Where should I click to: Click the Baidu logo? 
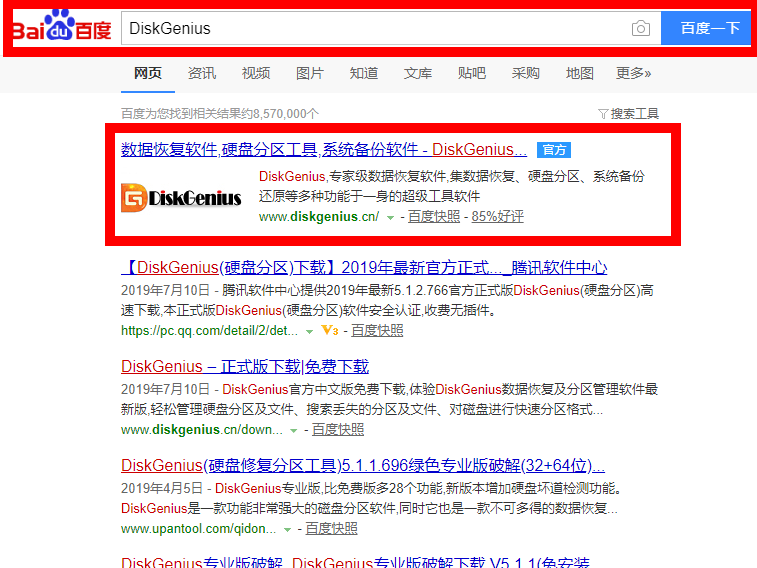(62, 26)
